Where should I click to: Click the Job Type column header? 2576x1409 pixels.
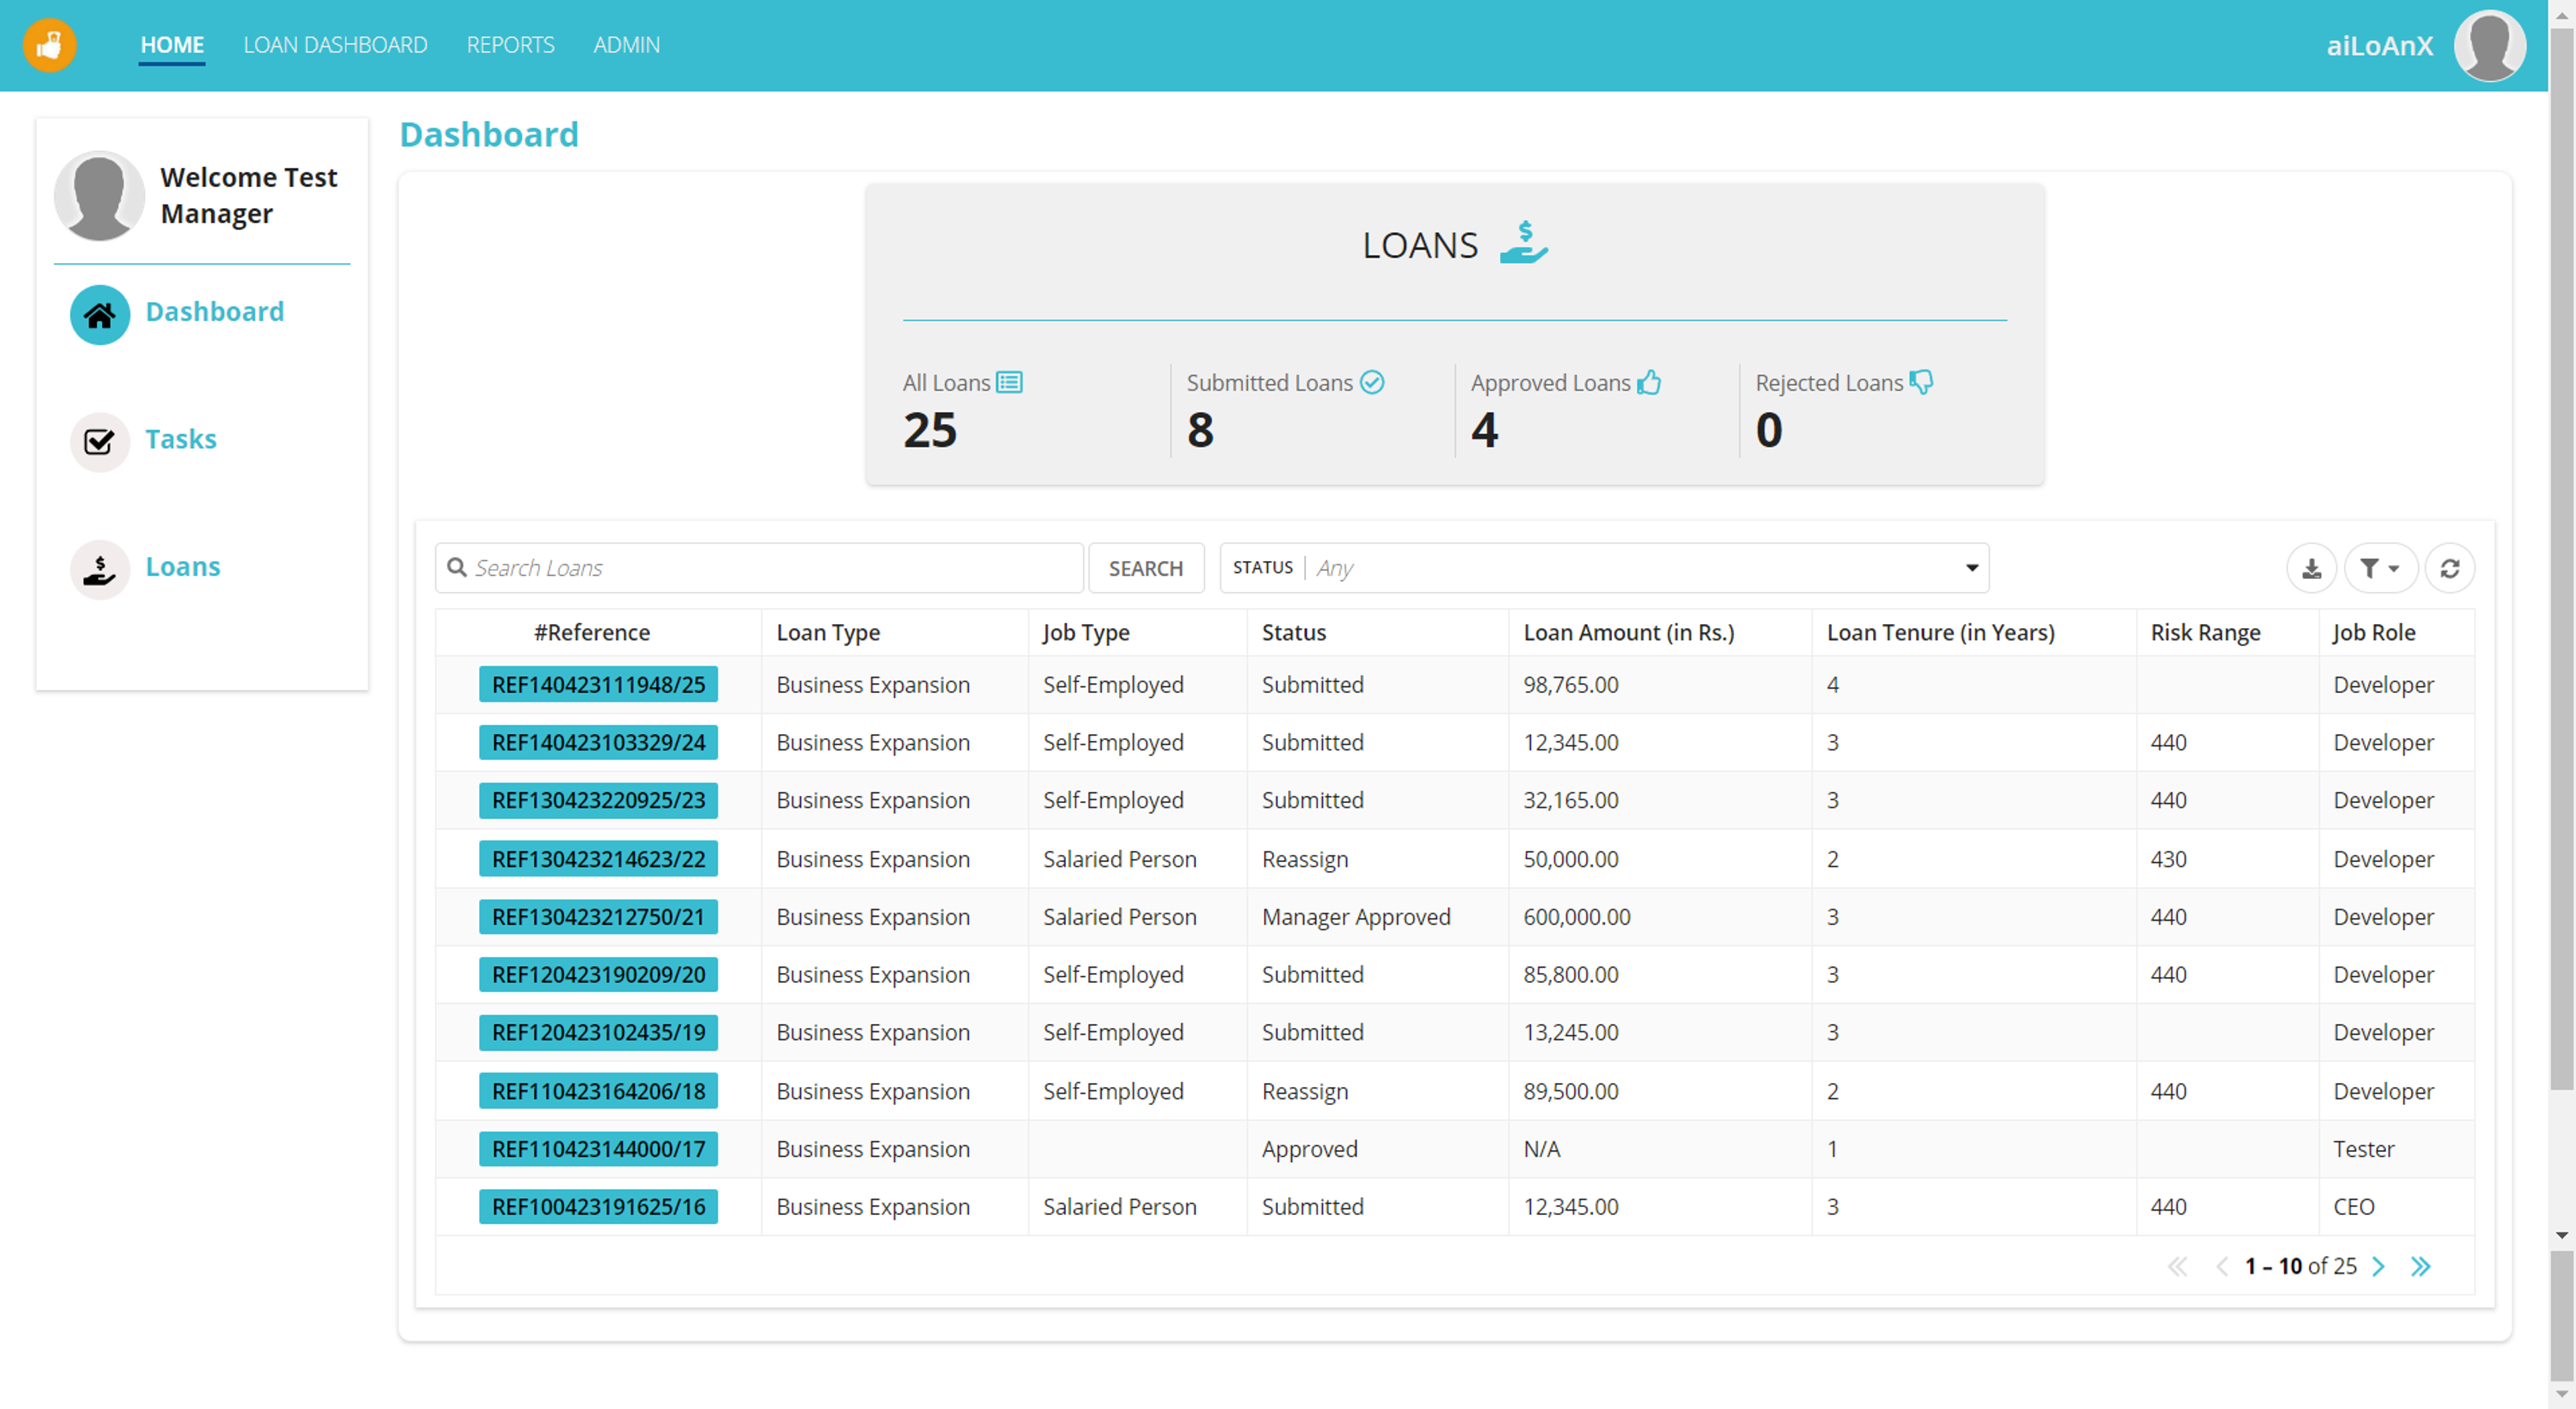(x=1086, y=633)
